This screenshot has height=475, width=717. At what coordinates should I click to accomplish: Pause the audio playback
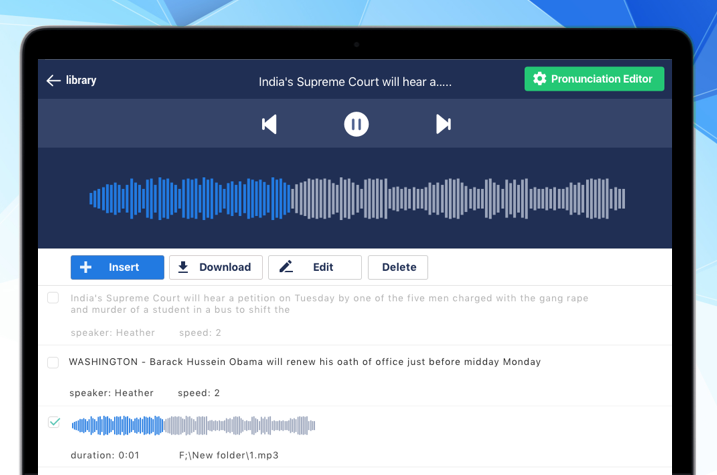pyautogui.click(x=356, y=124)
